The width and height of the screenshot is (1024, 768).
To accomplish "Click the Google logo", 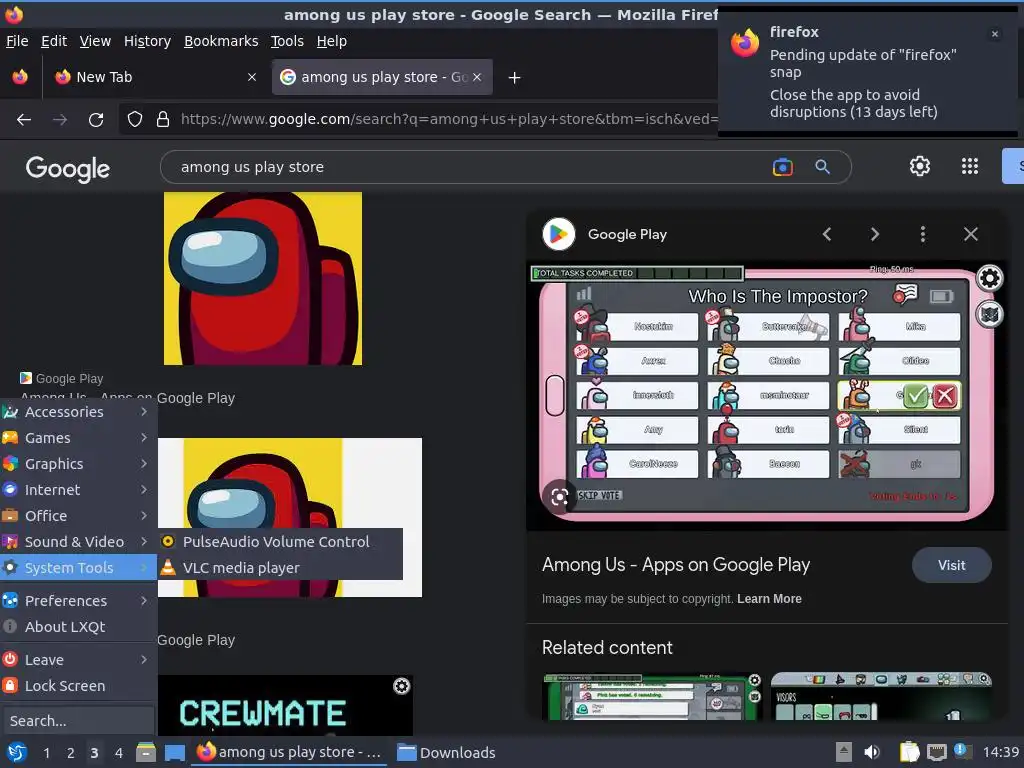I will pos(68,168).
